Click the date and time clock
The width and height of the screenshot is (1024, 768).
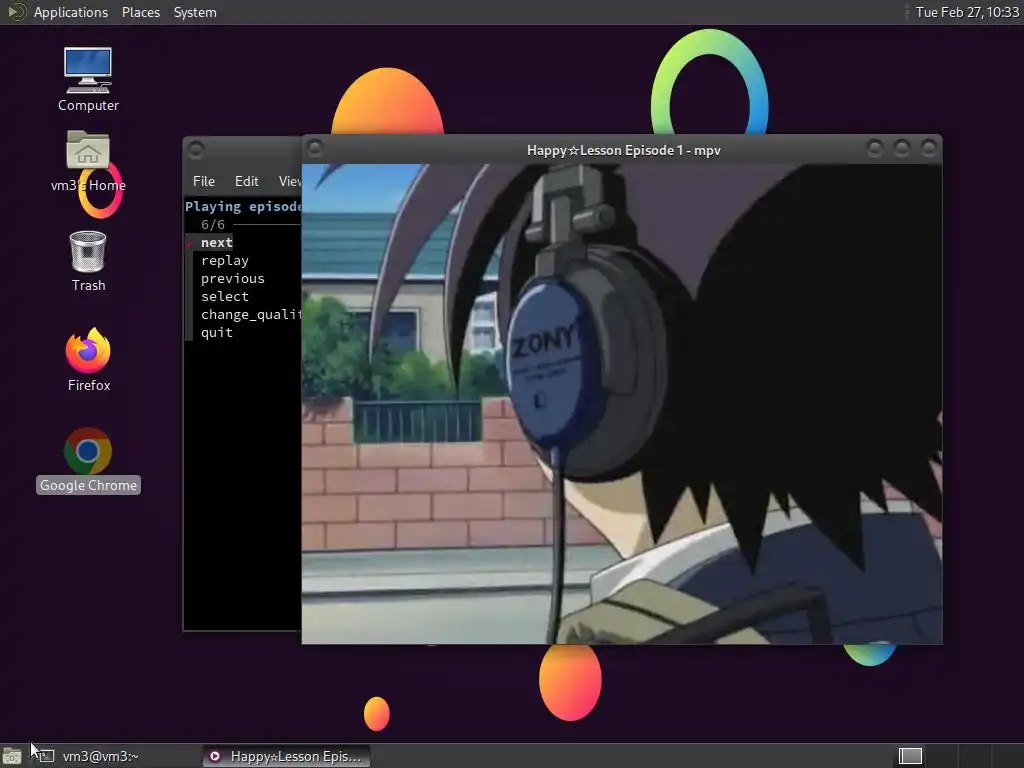[x=967, y=12]
